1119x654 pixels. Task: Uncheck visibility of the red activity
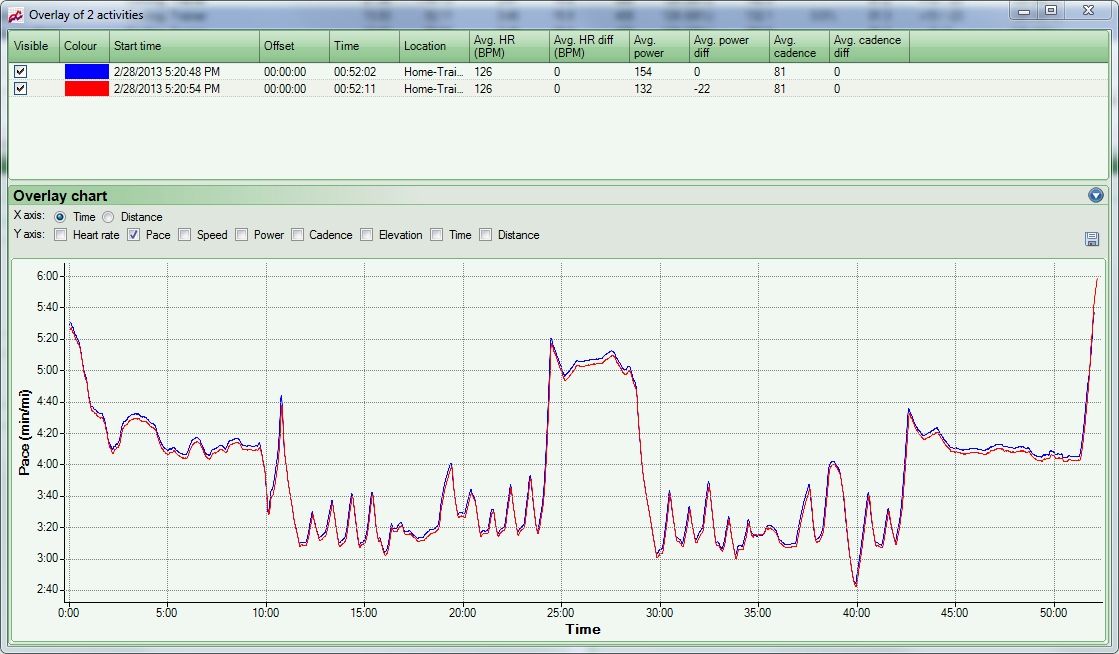tap(20, 89)
